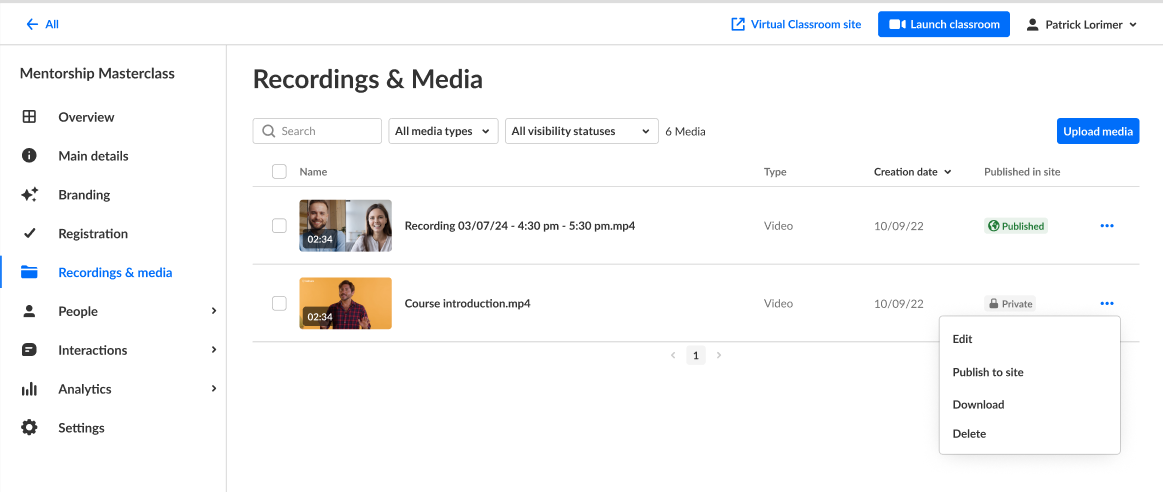Click the Branding sparkle icon

click(29, 195)
